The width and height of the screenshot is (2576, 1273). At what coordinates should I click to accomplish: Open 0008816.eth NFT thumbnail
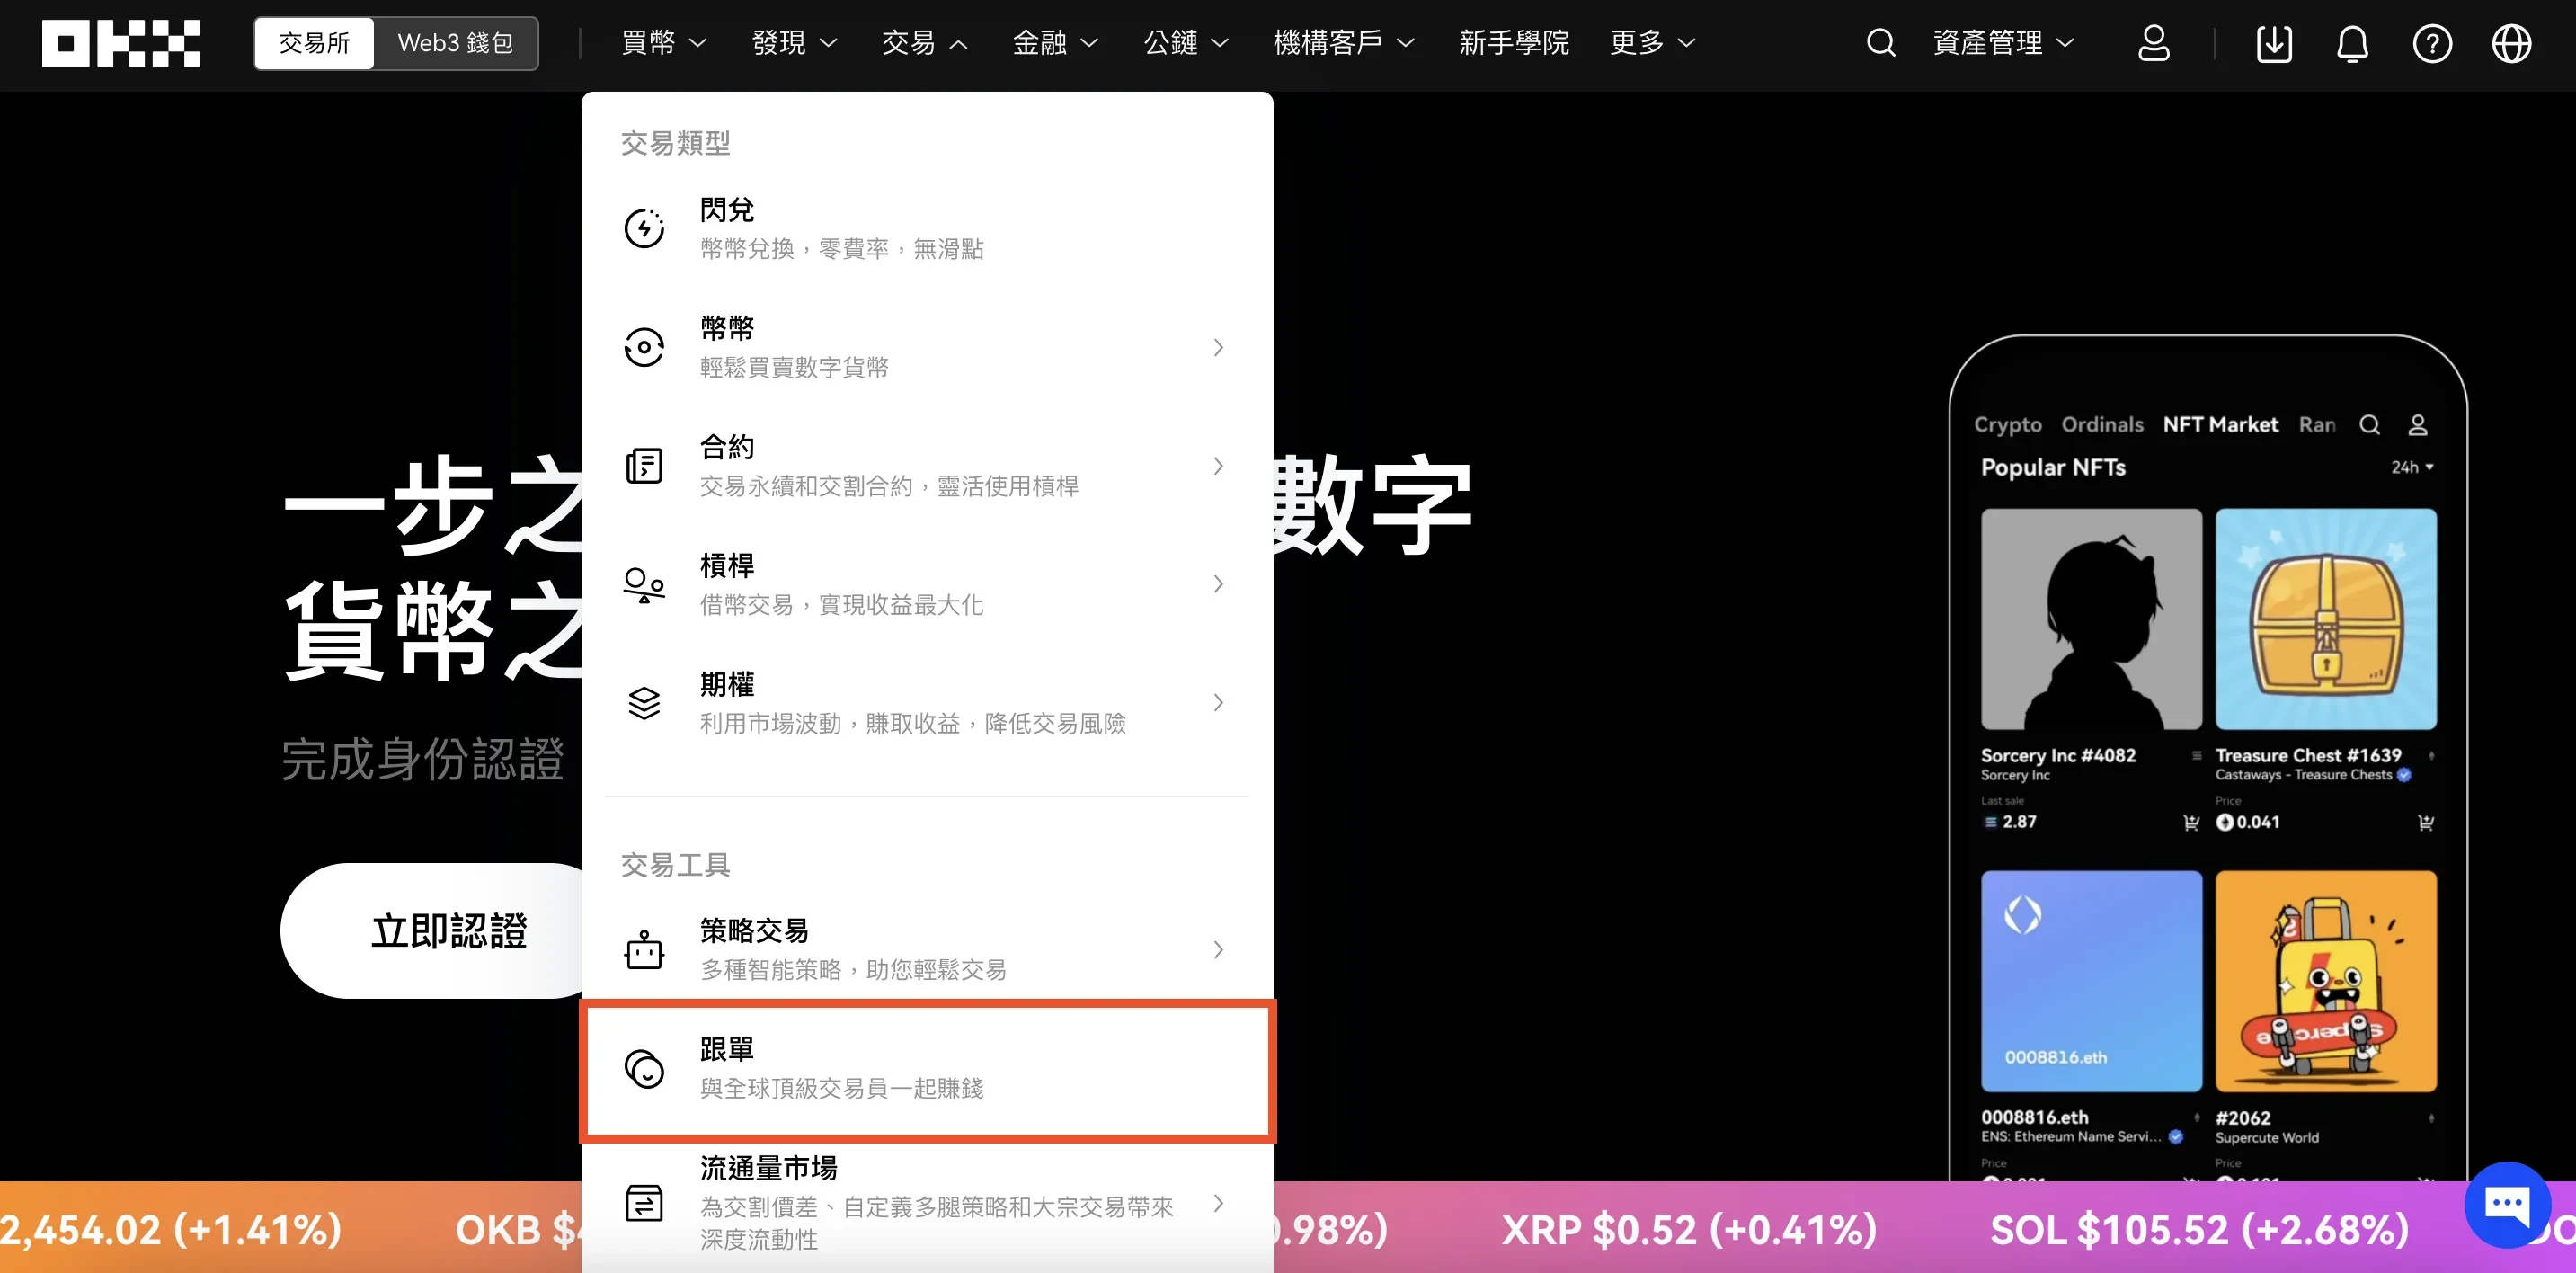click(x=2091, y=981)
